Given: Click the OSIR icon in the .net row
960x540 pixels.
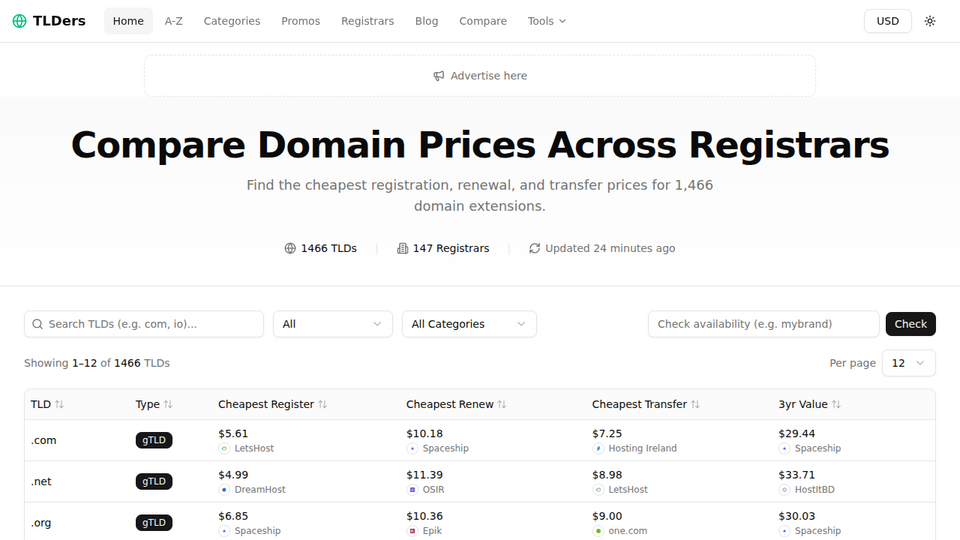Looking at the screenshot, I should point(412,489).
